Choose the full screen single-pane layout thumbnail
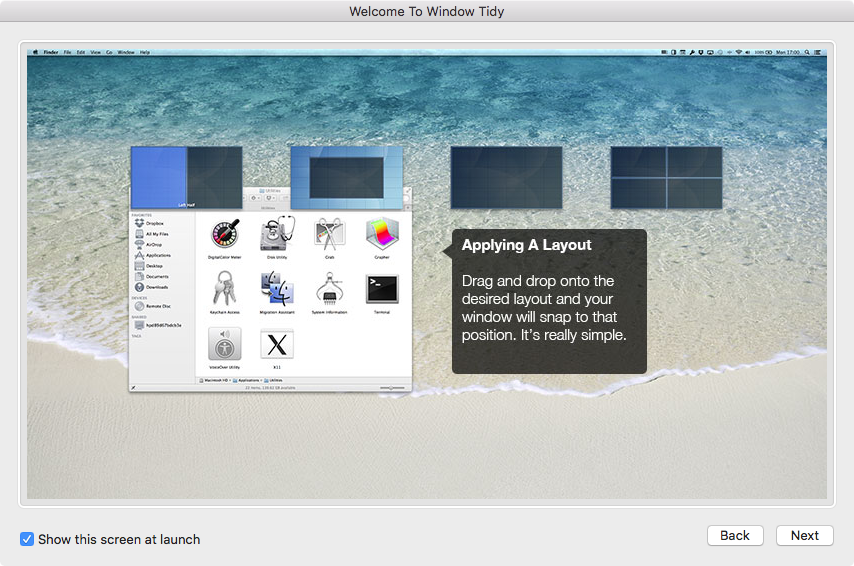This screenshot has height=566, width=854. pos(507,178)
